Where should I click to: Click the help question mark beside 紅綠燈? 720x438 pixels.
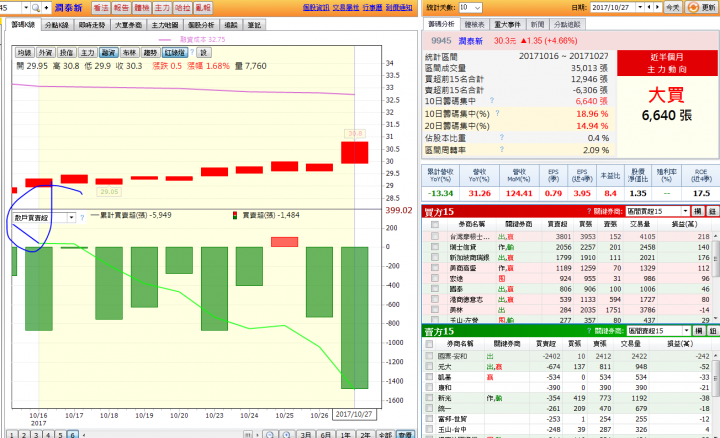[x=192, y=52]
